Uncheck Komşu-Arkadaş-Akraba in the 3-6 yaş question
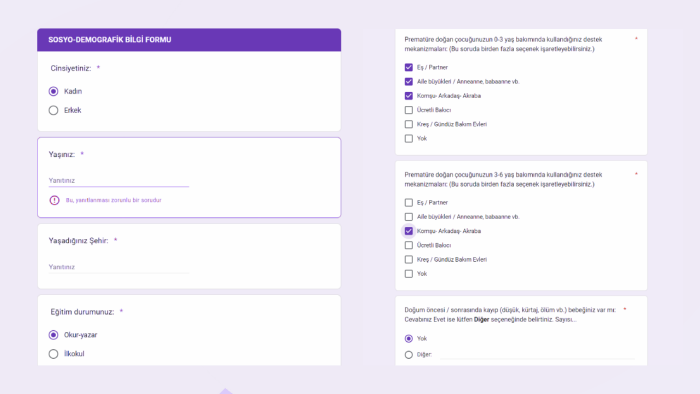The image size is (700, 394). tap(409, 231)
